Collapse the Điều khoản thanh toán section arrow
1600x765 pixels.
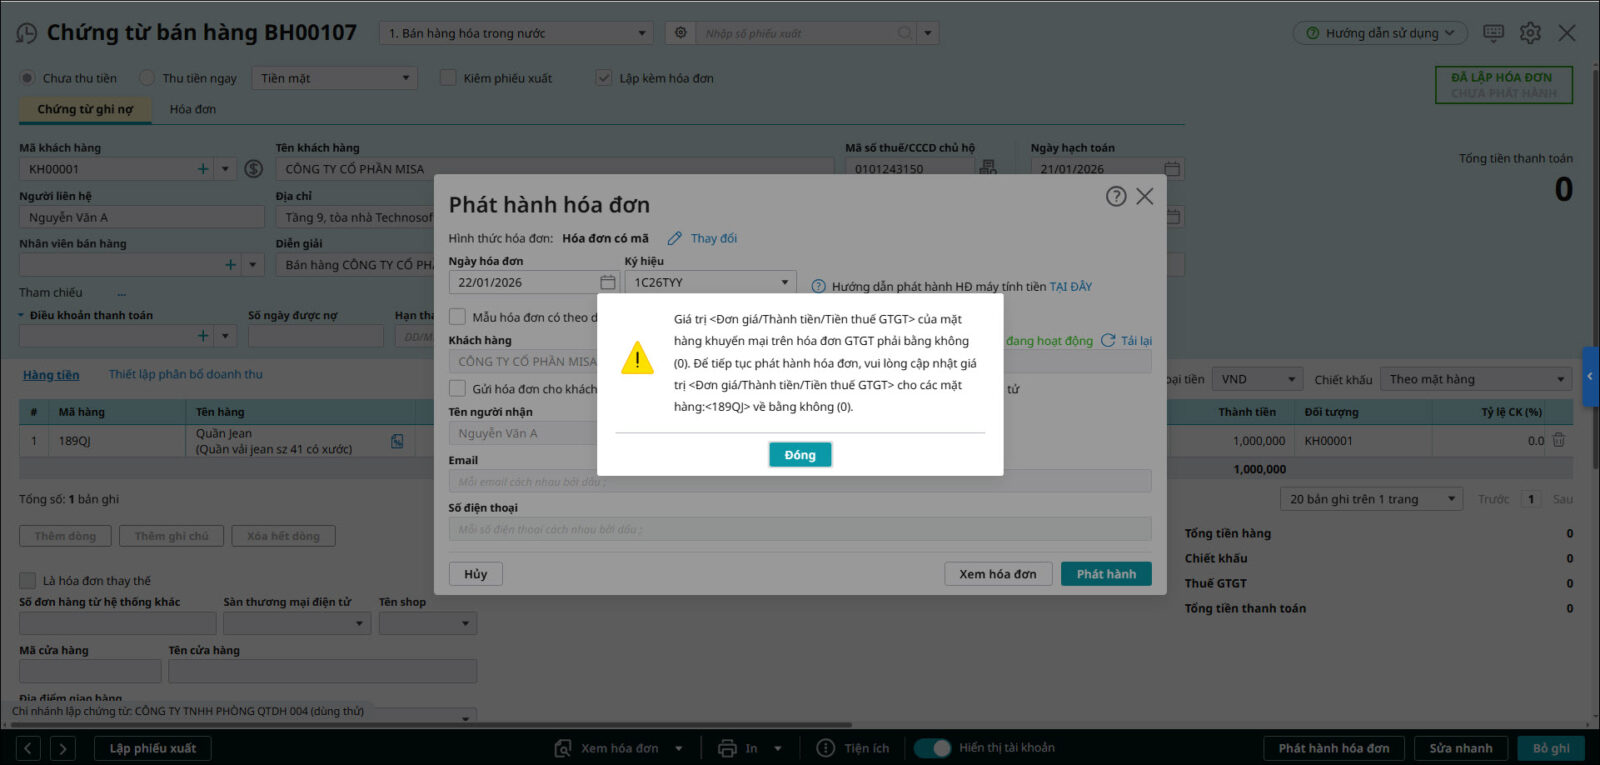click(21, 315)
